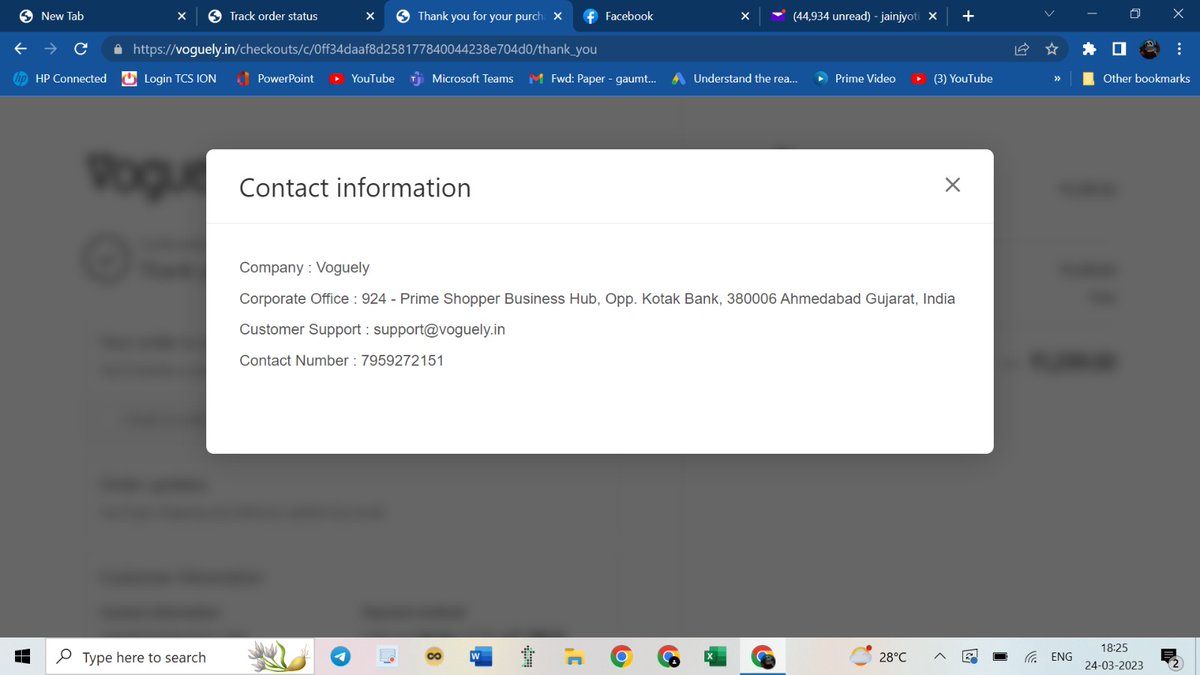
Task: Open notification center with 2 alerts
Action: [1172, 657]
